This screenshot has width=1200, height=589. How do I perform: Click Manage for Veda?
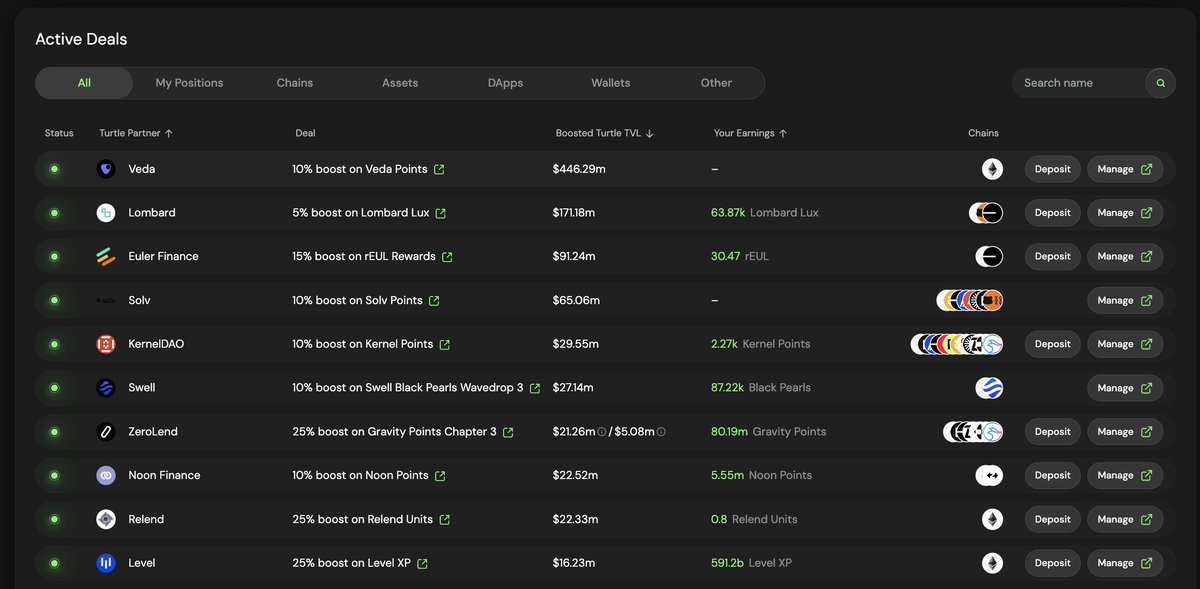pyautogui.click(x=1125, y=169)
